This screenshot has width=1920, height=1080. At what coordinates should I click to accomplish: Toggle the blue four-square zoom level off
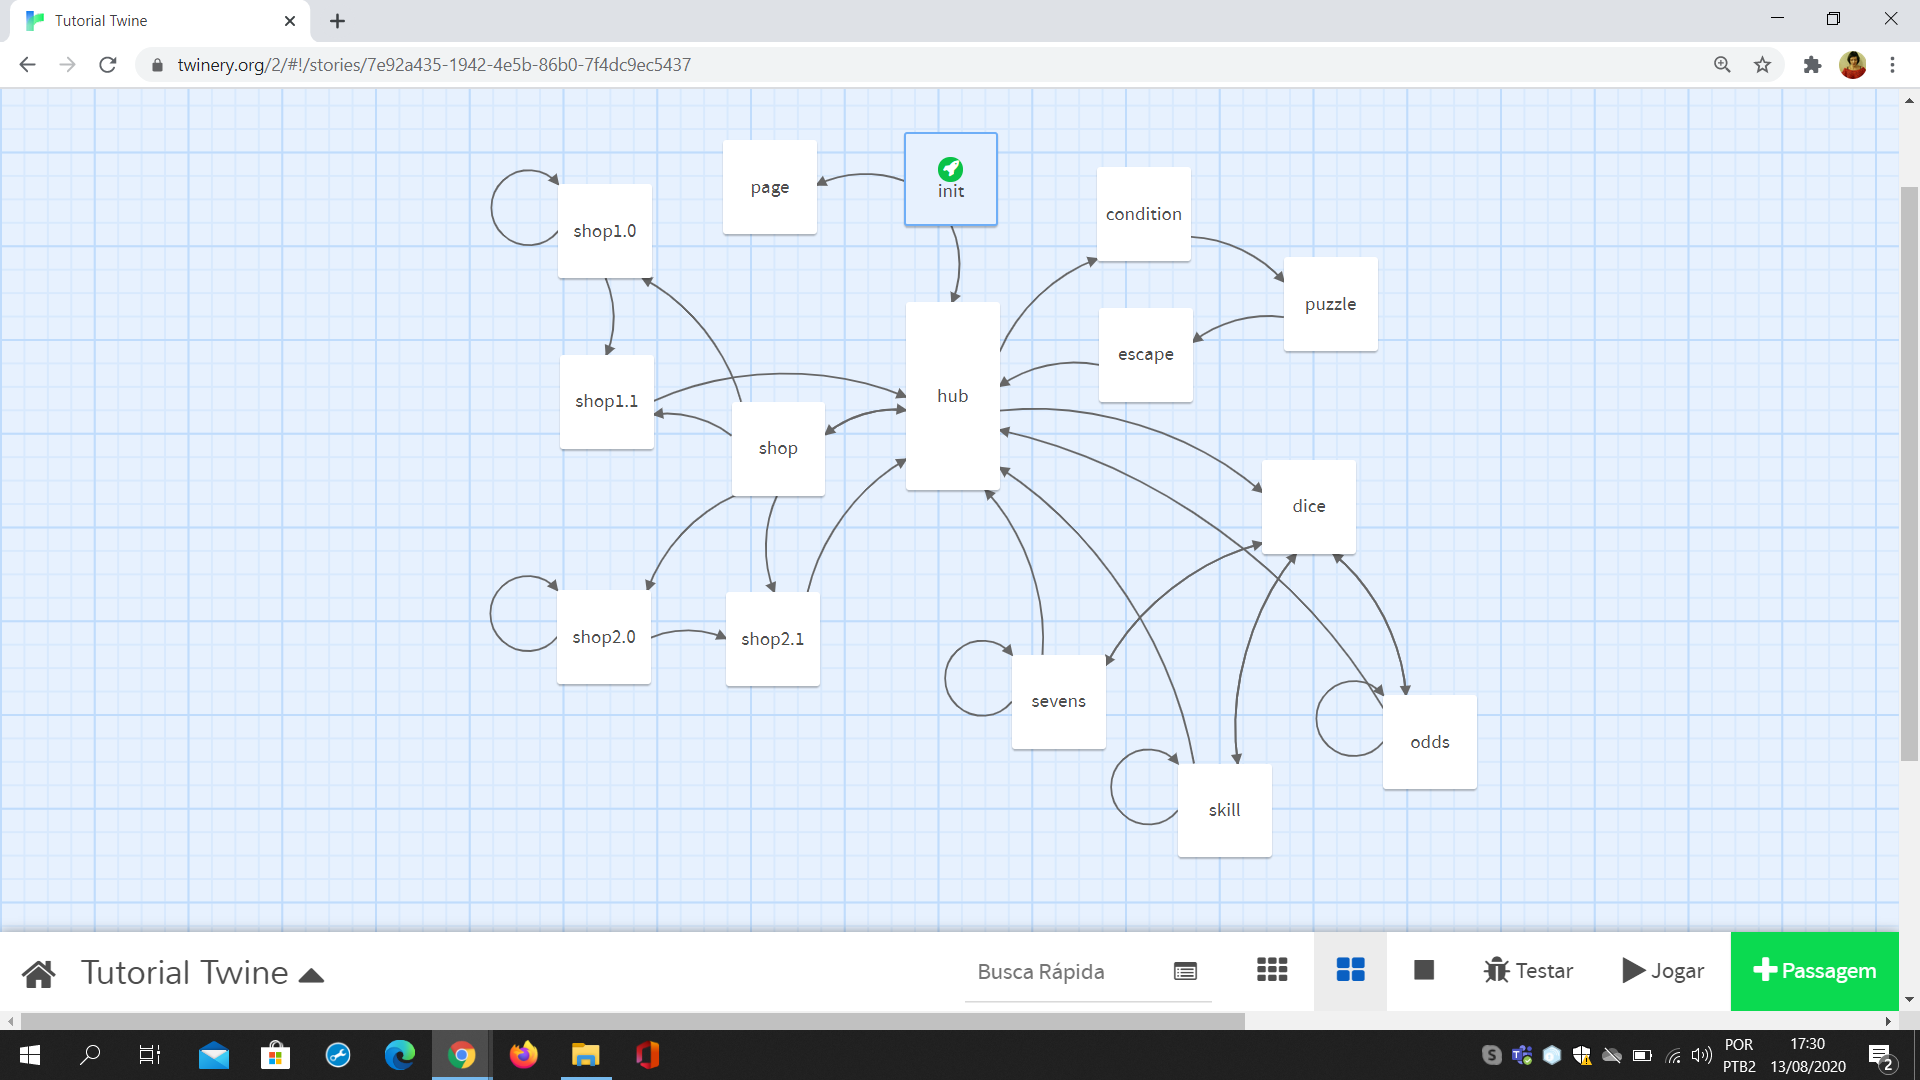coord(1350,971)
